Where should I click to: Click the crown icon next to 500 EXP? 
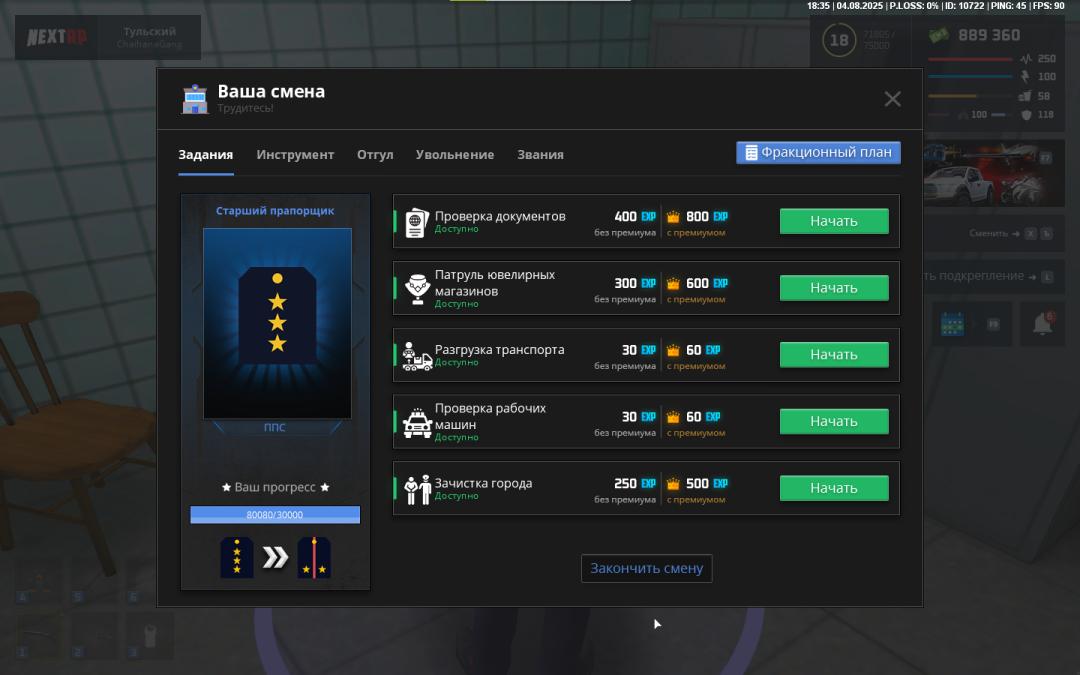673,484
